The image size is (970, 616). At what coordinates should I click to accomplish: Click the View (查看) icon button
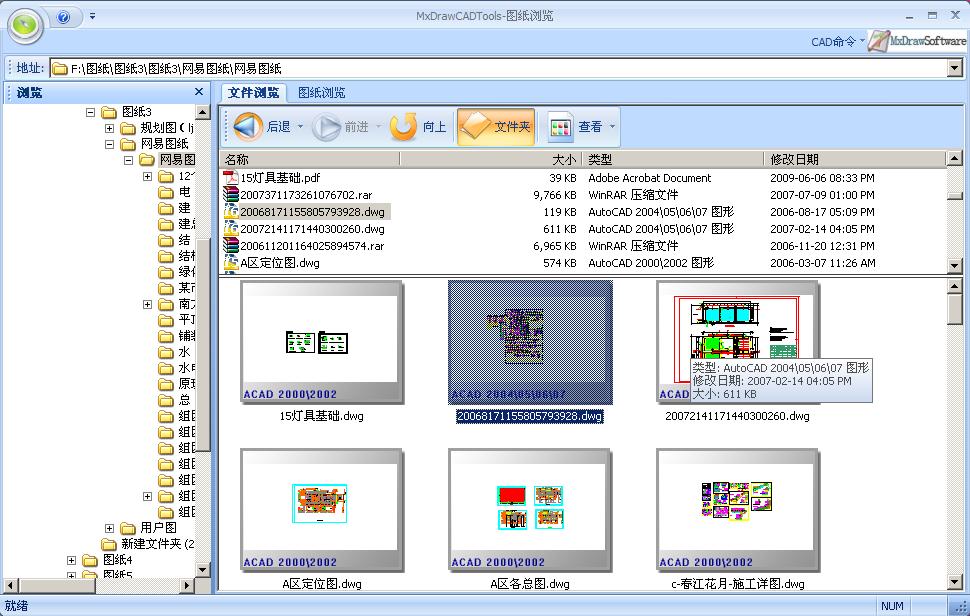click(x=561, y=127)
